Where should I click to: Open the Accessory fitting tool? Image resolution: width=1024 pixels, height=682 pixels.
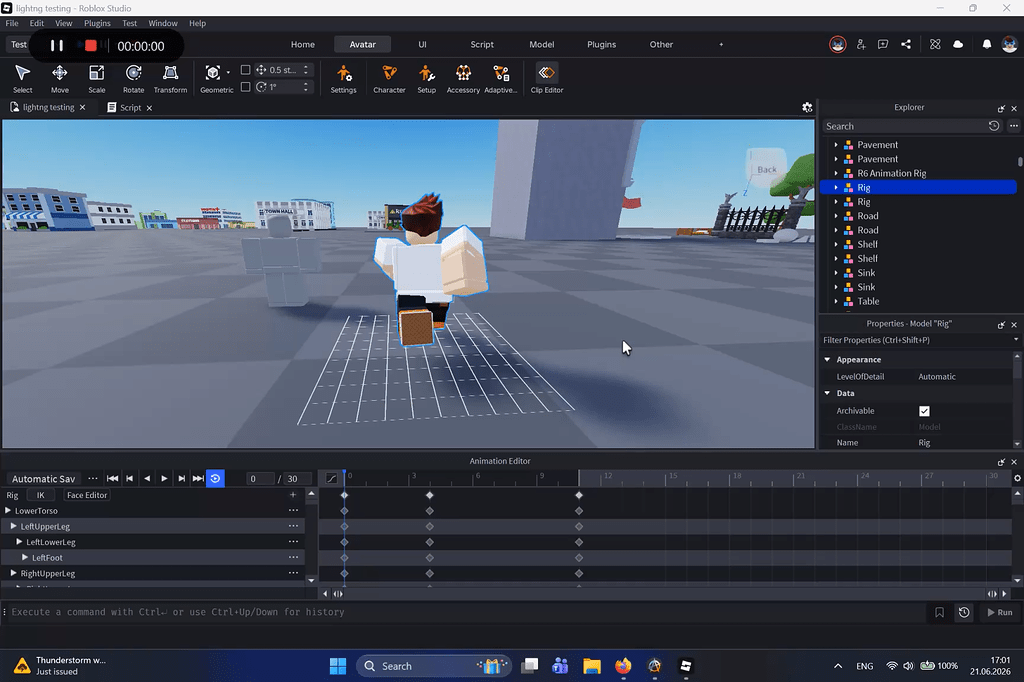(x=463, y=78)
